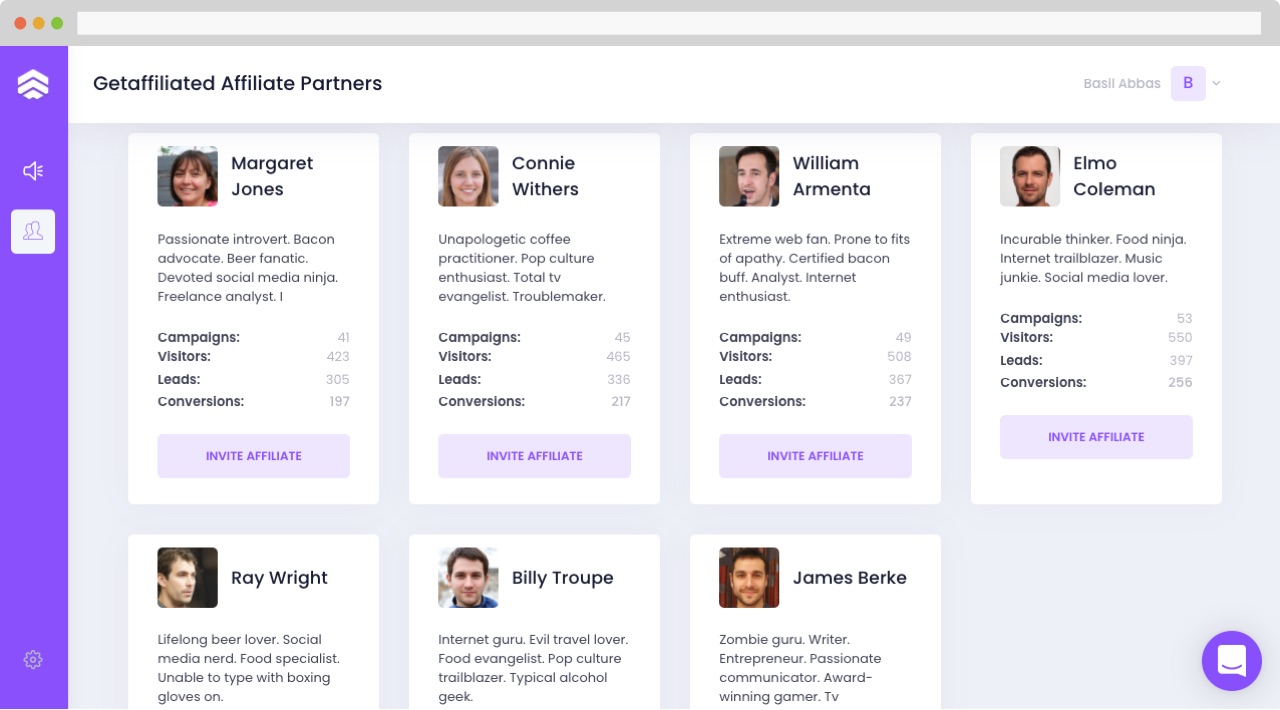Select the Elmo Coleman name
This screenshot has width=1280, height=710.
pos(1114,176)
